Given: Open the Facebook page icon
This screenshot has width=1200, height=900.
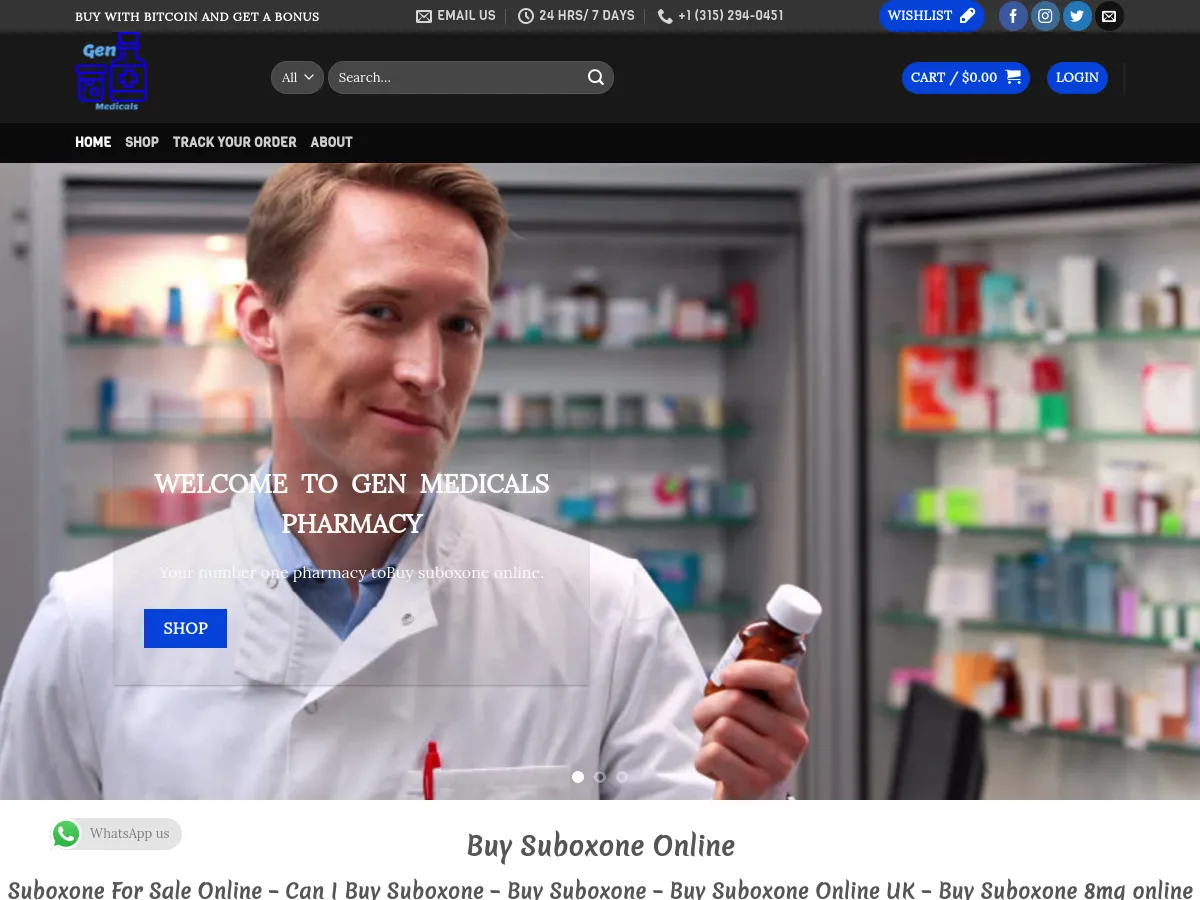Looking at the screenshot, I should 1013,16.
